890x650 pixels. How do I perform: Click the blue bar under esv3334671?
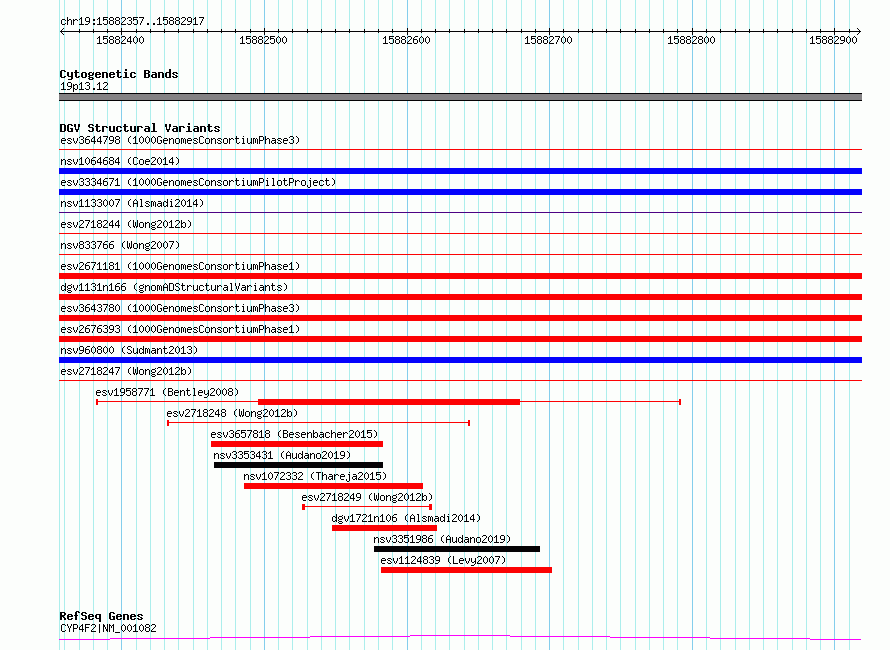[x=460, y=192]
